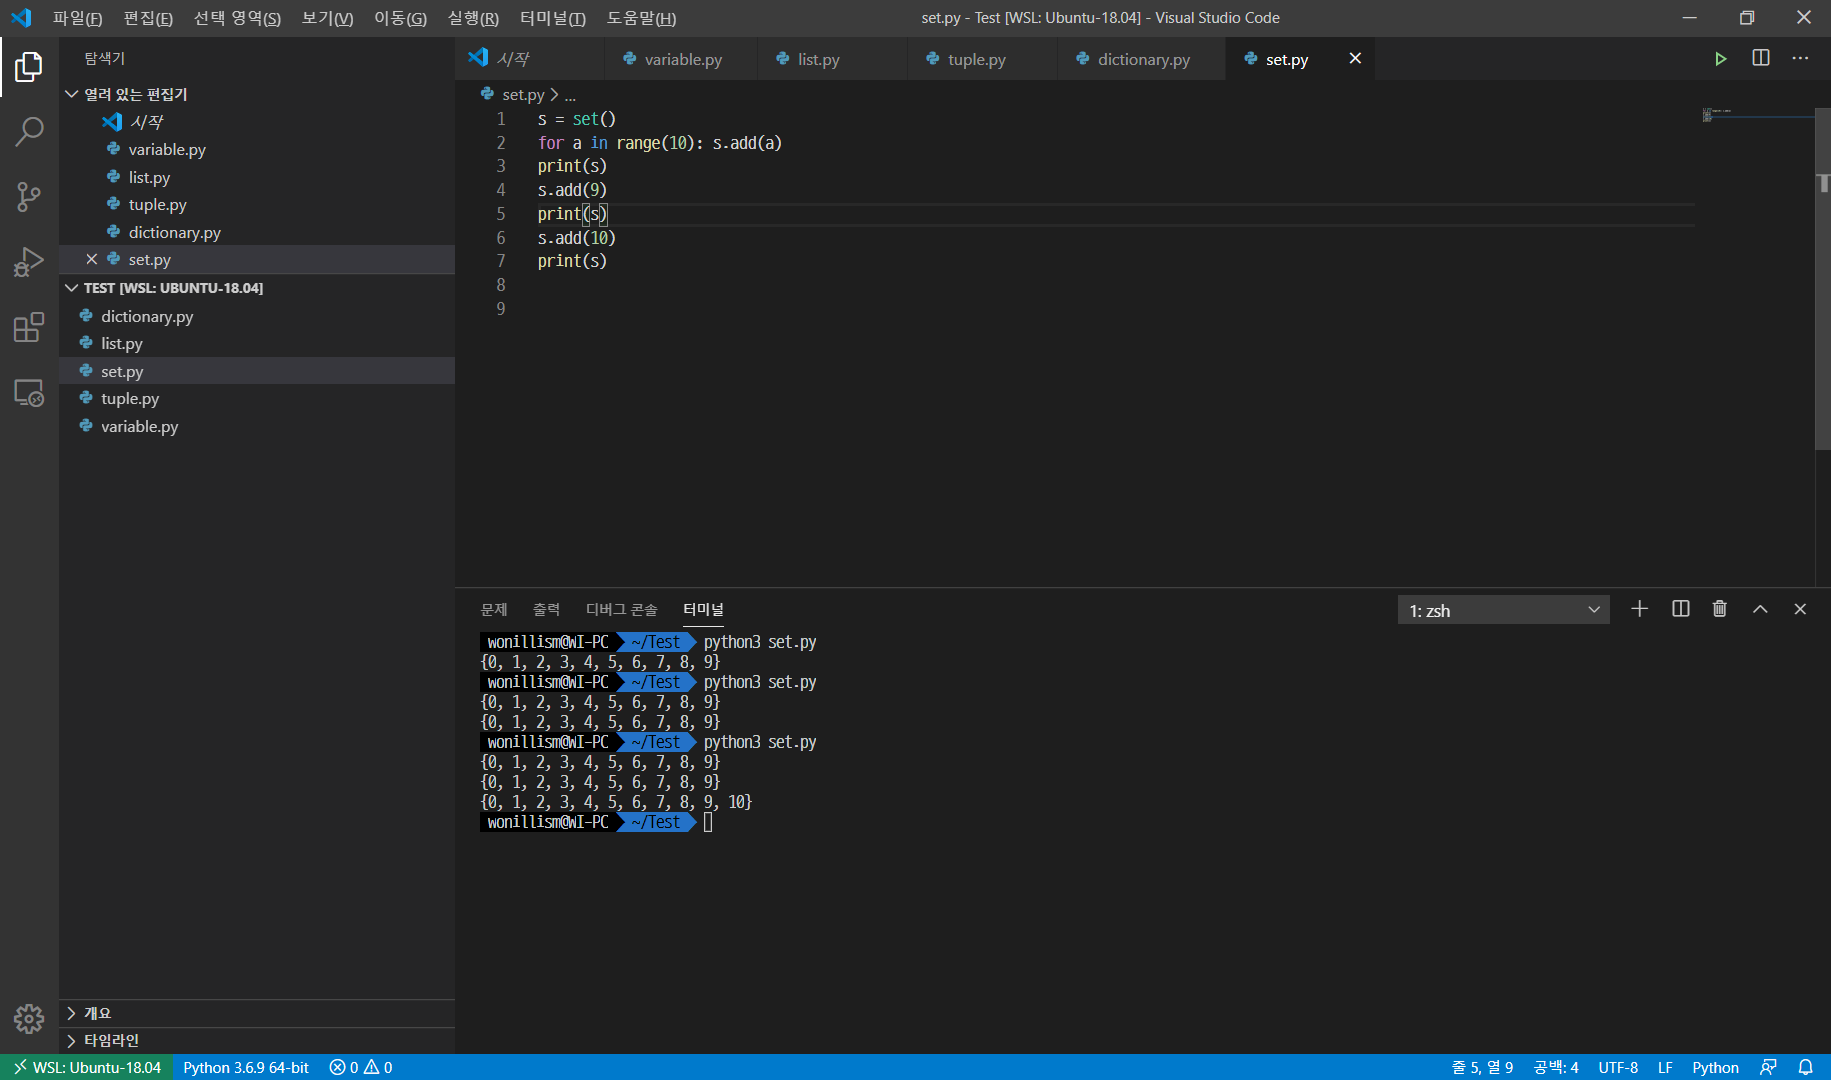Click the terminal prompt input line
Screen dimensions: 1831x1080
pyautogui.click(x=707, y=822)
